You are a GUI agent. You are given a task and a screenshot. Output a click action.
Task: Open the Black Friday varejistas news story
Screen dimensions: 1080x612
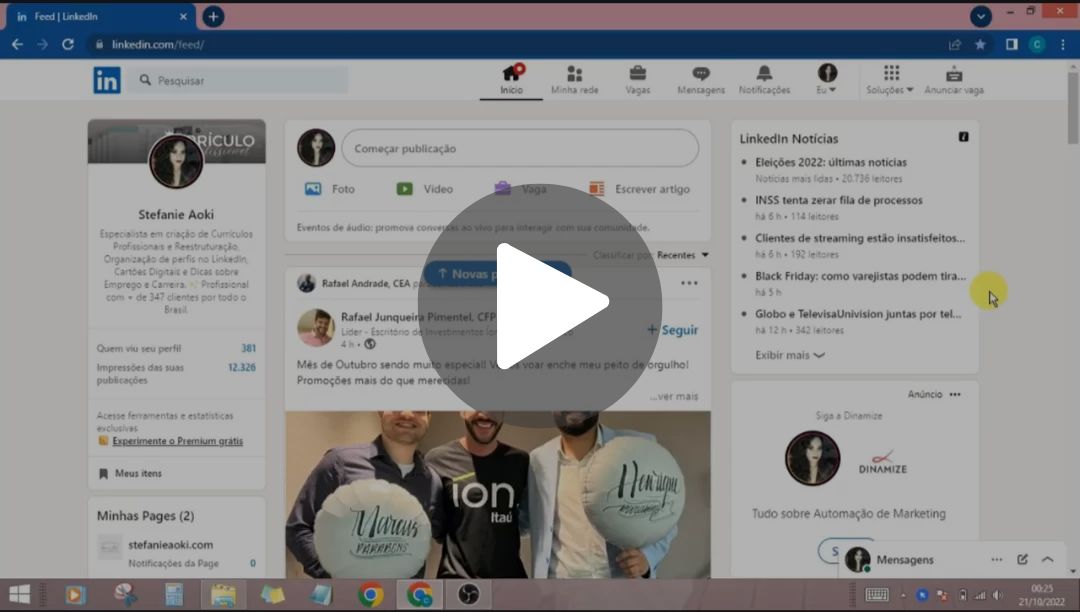pyautogui.click(x=860, y=276)
